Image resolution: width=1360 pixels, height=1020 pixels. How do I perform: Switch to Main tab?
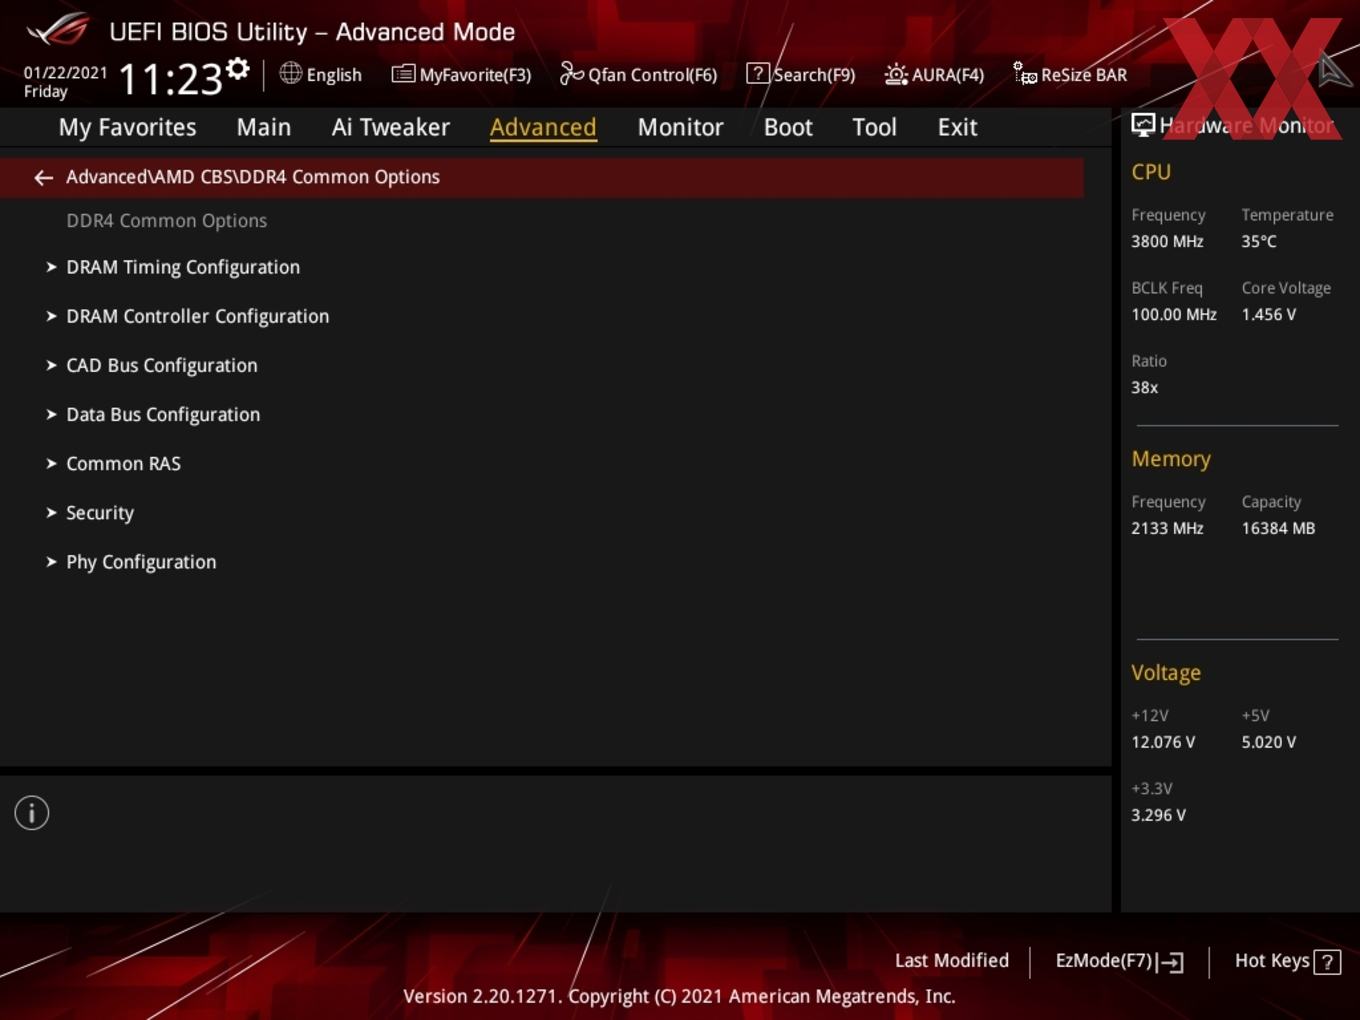pyautogui.click(x=264, y=128)
